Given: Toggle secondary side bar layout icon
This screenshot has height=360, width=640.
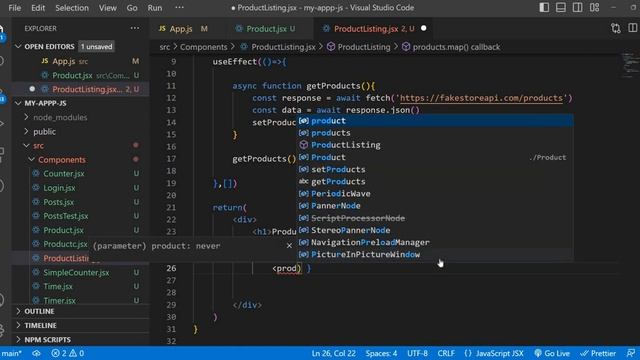Looking at the screenshot, I should [x=578, y=7].
